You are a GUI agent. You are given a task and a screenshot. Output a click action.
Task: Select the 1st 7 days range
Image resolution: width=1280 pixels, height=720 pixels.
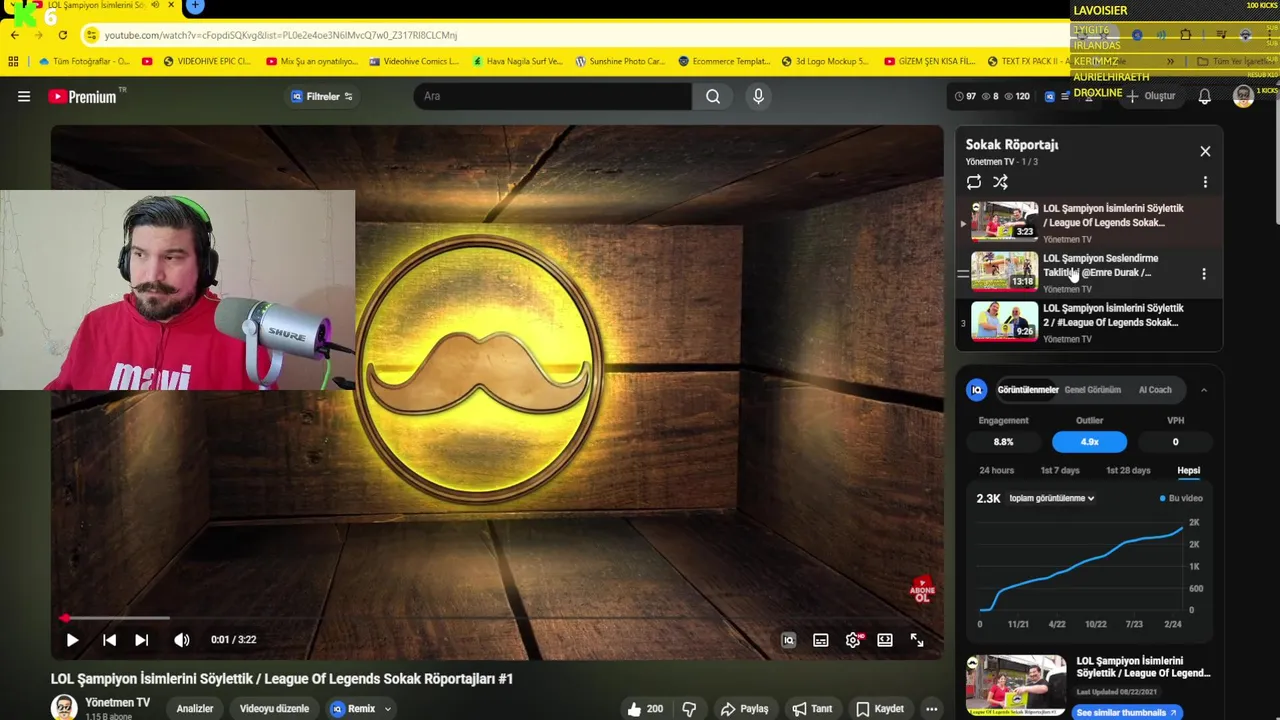click(x=1060, y=470)
